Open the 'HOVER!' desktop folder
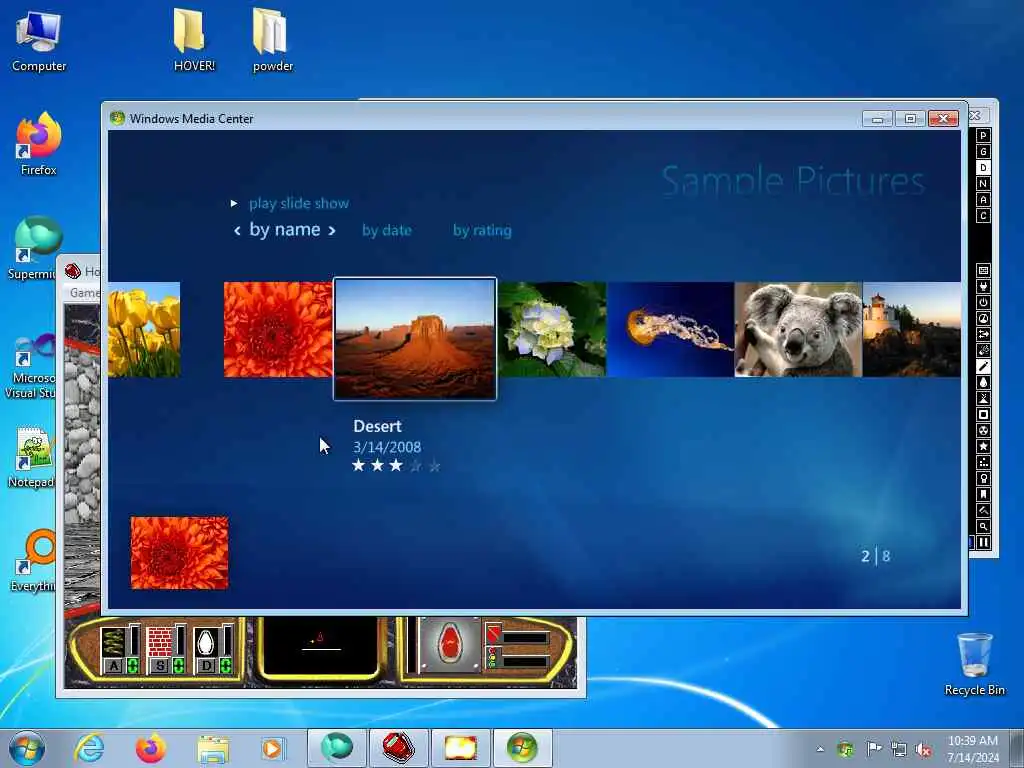This screenshot has width=1024, height=768. click(193, 39)
